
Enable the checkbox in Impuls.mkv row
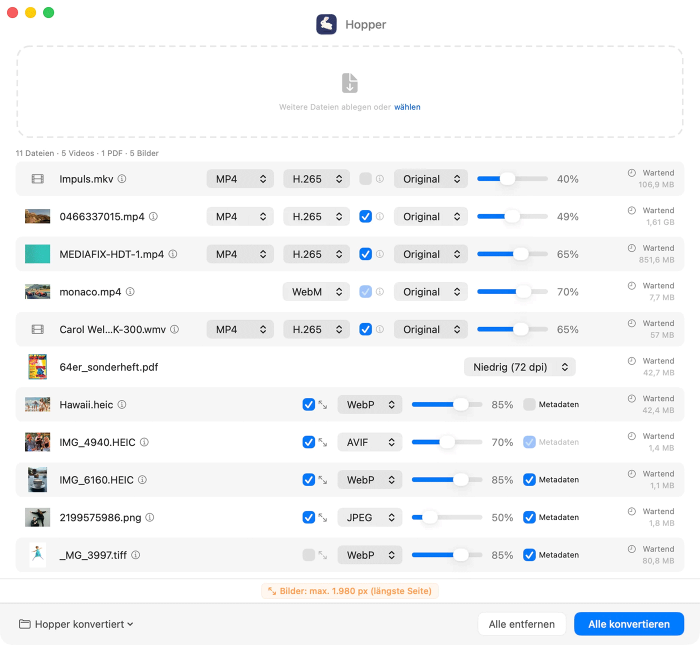tap(366, 179)
